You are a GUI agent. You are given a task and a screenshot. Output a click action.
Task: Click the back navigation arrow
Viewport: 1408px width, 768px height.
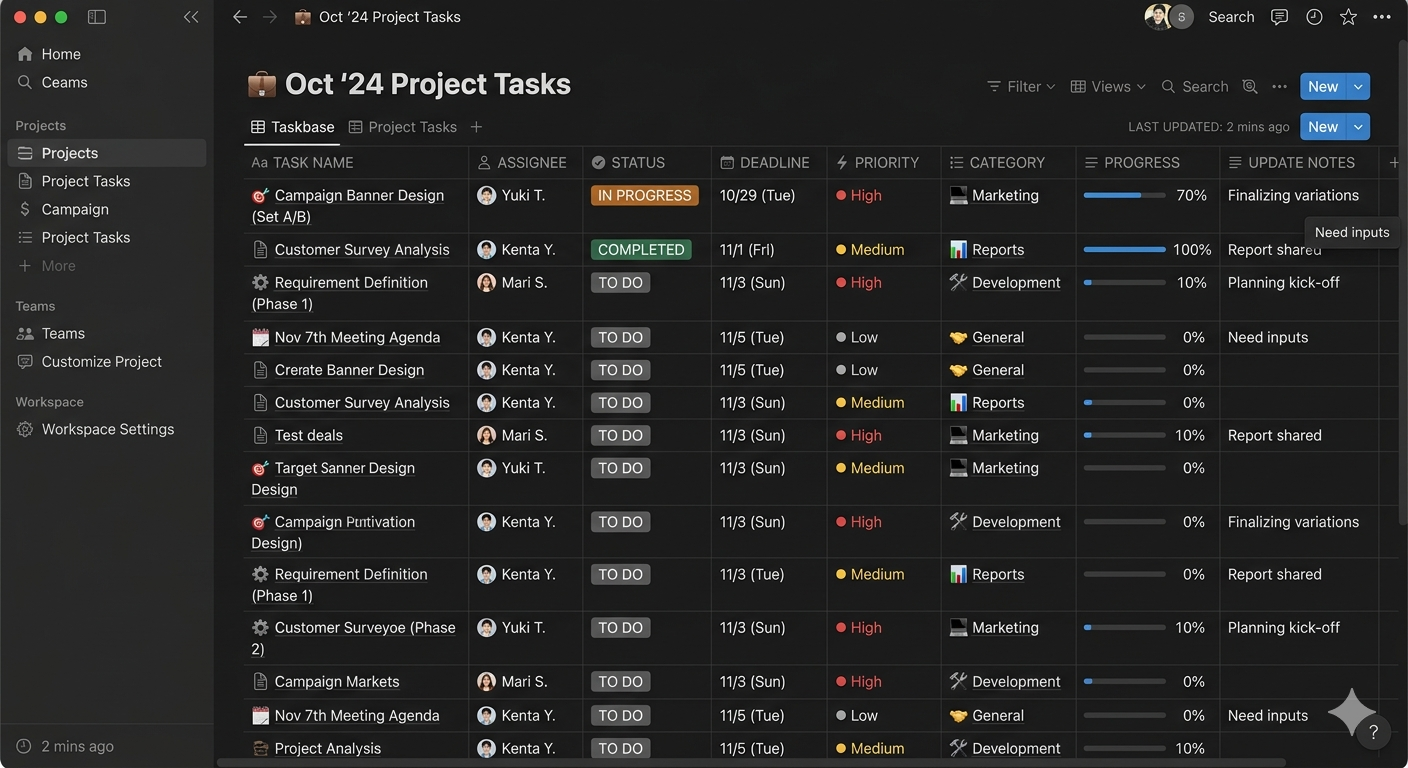click(x=239, y=17)
